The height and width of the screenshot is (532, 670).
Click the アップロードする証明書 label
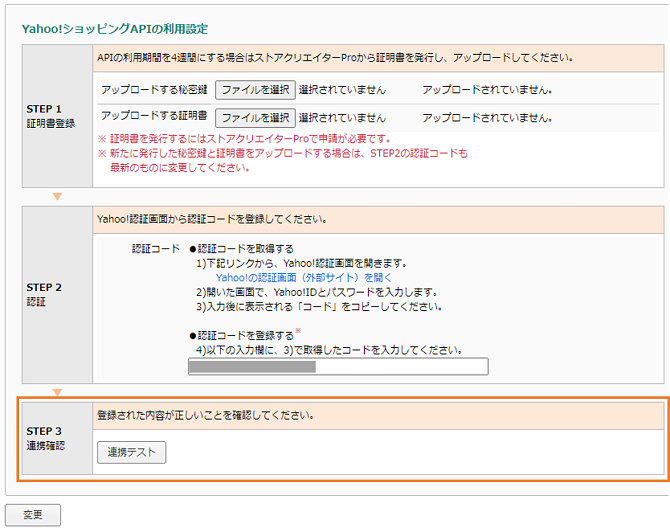pyautogui.click(x=154, y=115)
